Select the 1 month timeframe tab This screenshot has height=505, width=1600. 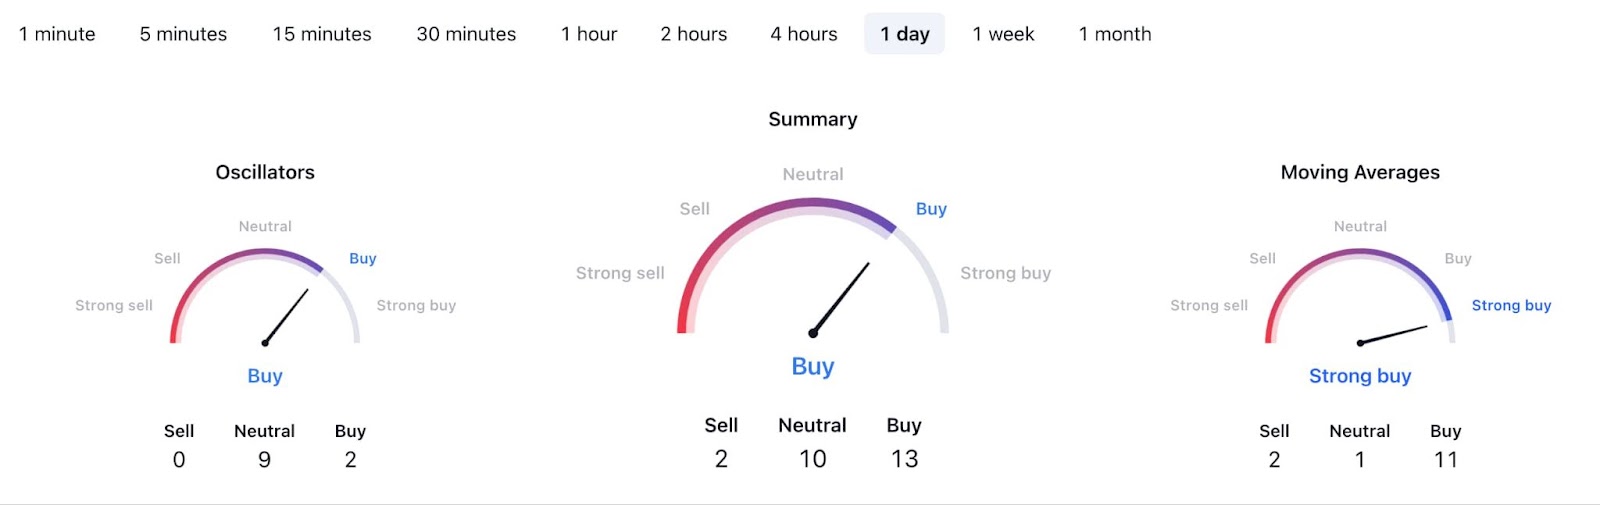[1114, 34]
